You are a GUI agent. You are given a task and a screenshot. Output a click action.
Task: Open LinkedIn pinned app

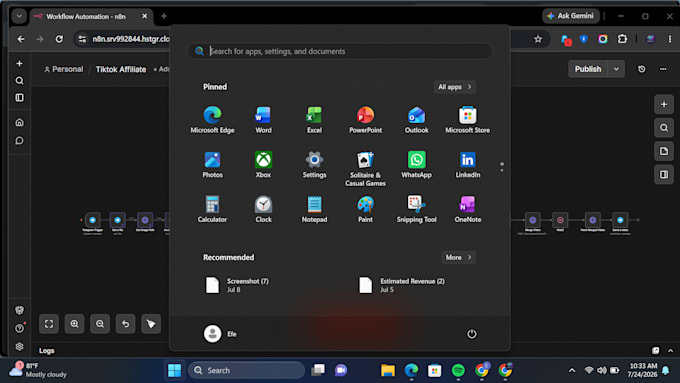(468, 165)
